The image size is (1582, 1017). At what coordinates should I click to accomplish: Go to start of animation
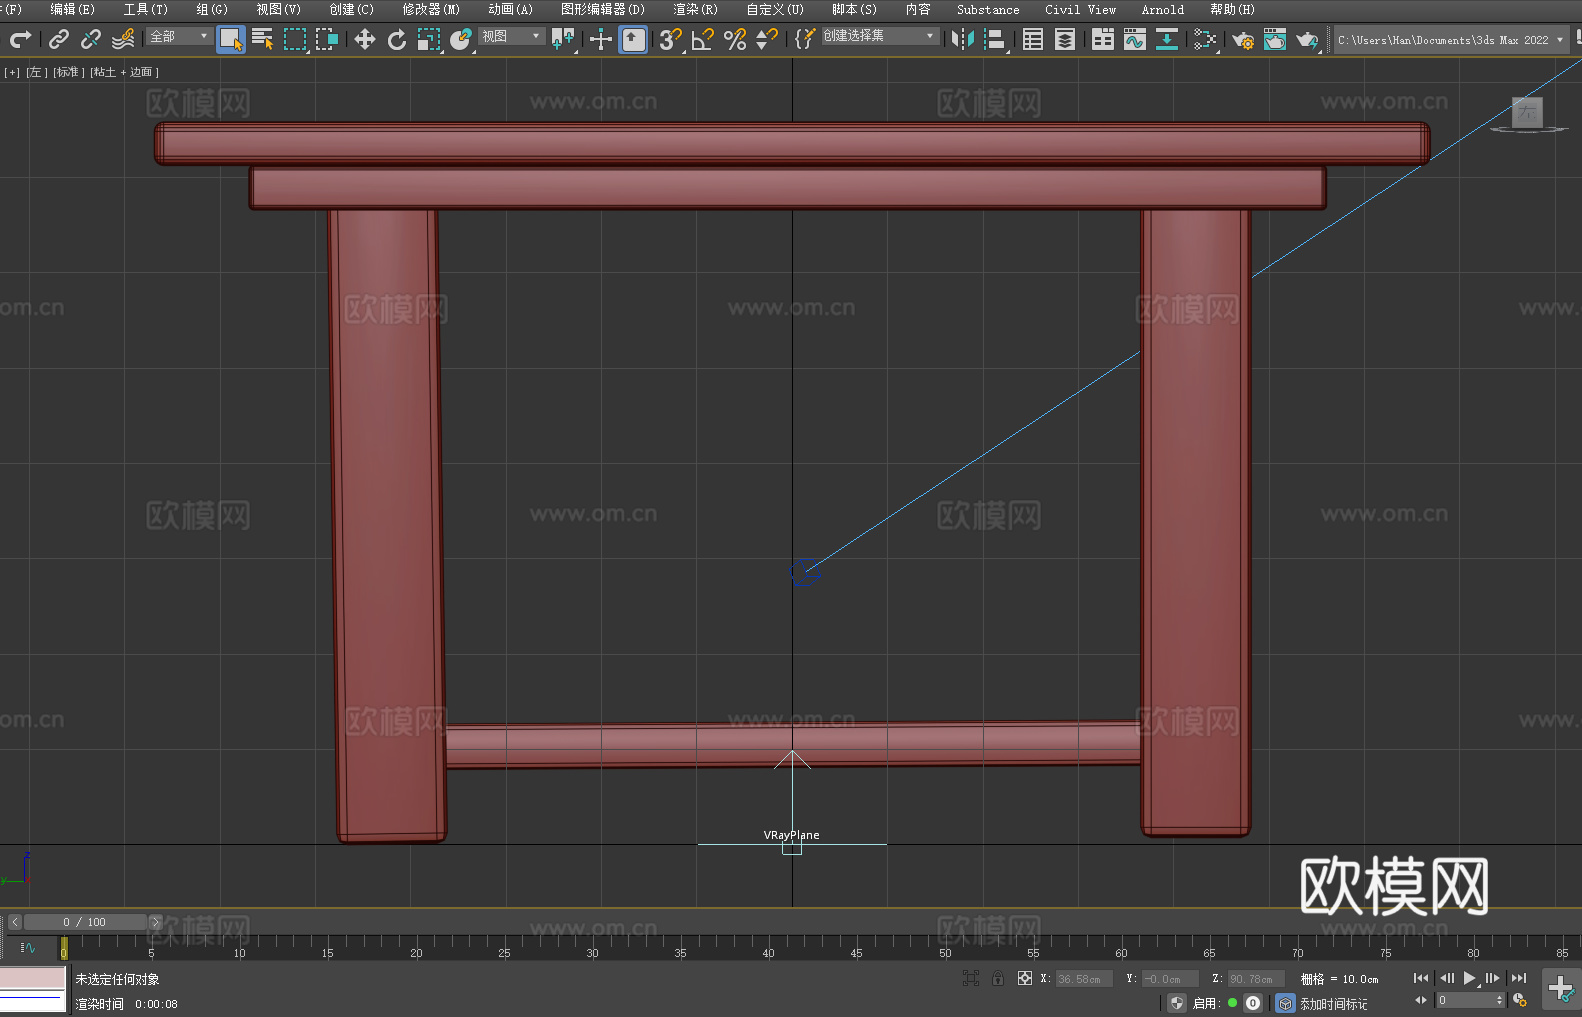(x=1421, y=978)
